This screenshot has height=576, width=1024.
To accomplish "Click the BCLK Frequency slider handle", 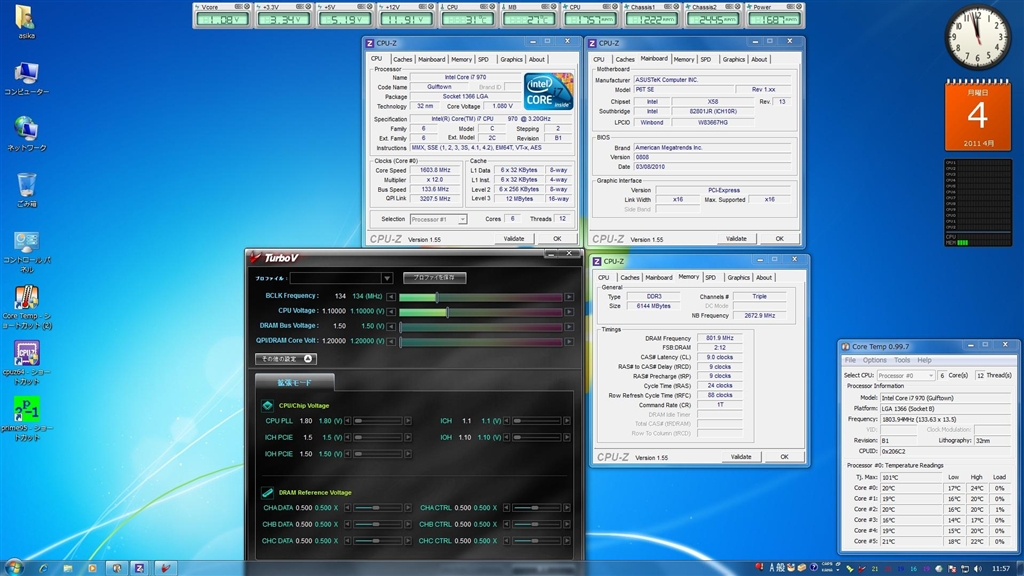I will pos(436,297).
